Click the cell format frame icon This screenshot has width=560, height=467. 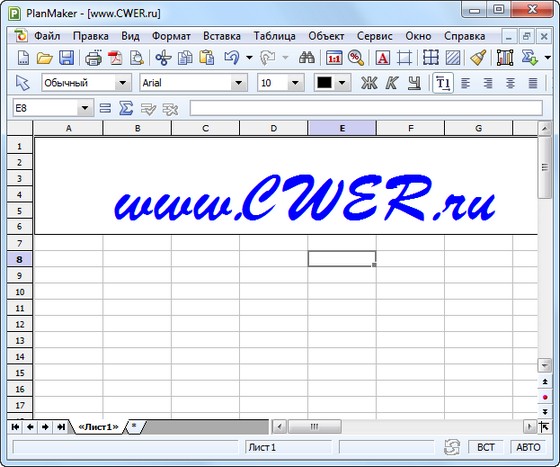click(x=404, y=58)
